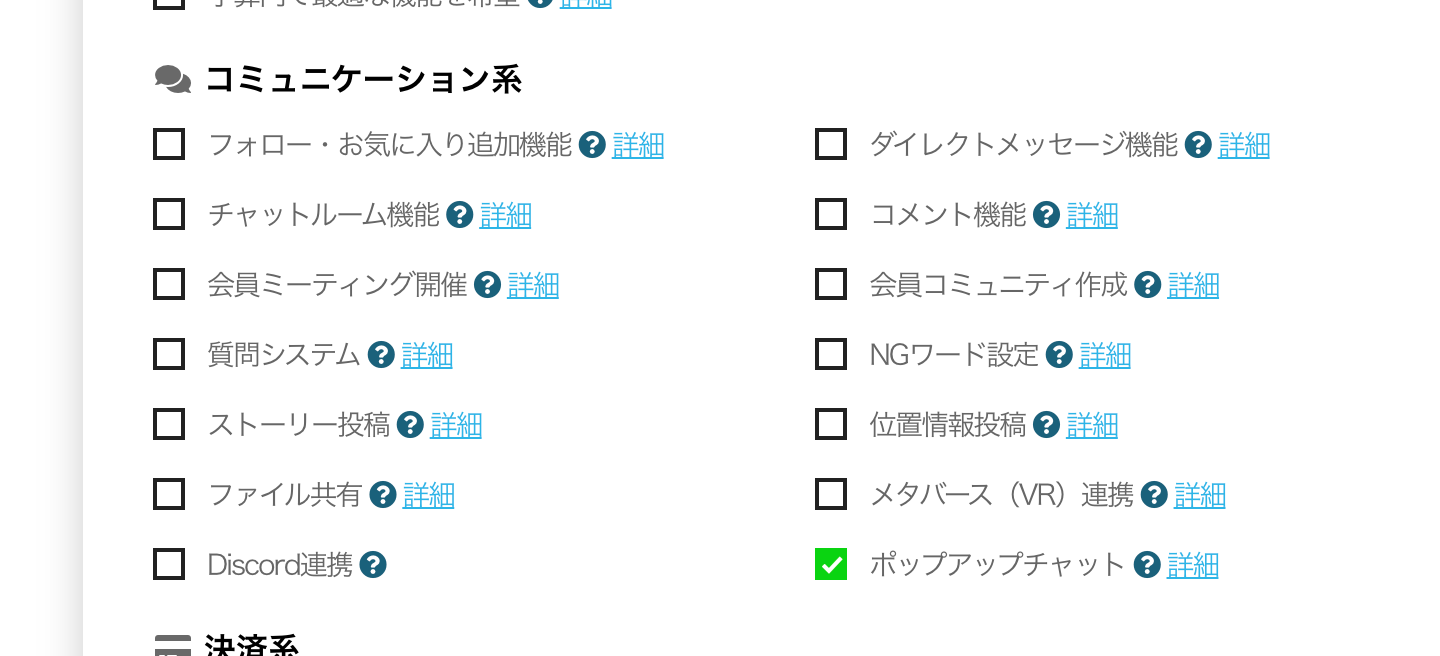1440x656 pixels.
Task: Click 詳細 link beside 会員ミーティング開催
Action: [533, 285]
